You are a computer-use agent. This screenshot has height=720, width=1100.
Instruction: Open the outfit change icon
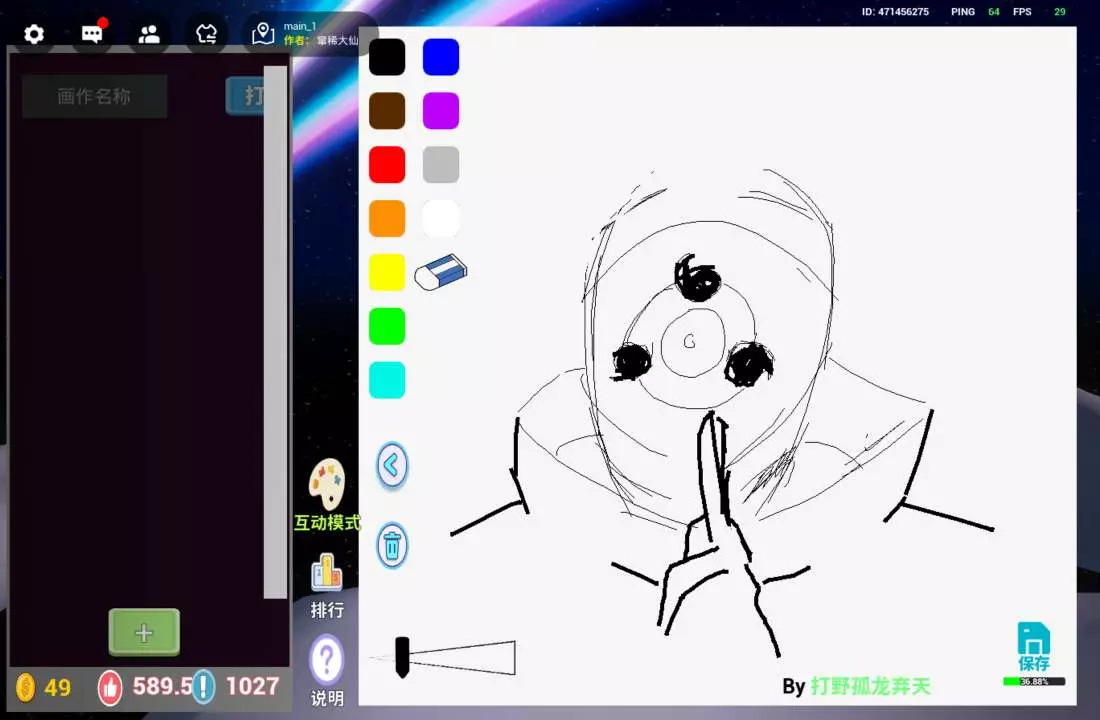[206, 34]
